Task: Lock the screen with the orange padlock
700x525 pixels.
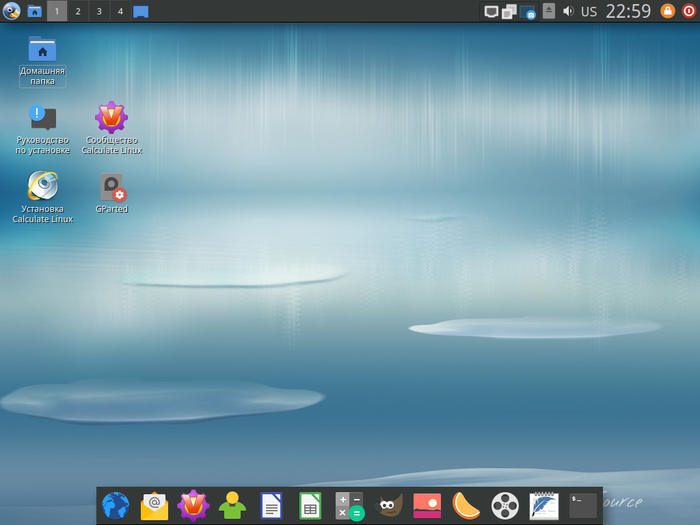Action: tap(667, 11)
